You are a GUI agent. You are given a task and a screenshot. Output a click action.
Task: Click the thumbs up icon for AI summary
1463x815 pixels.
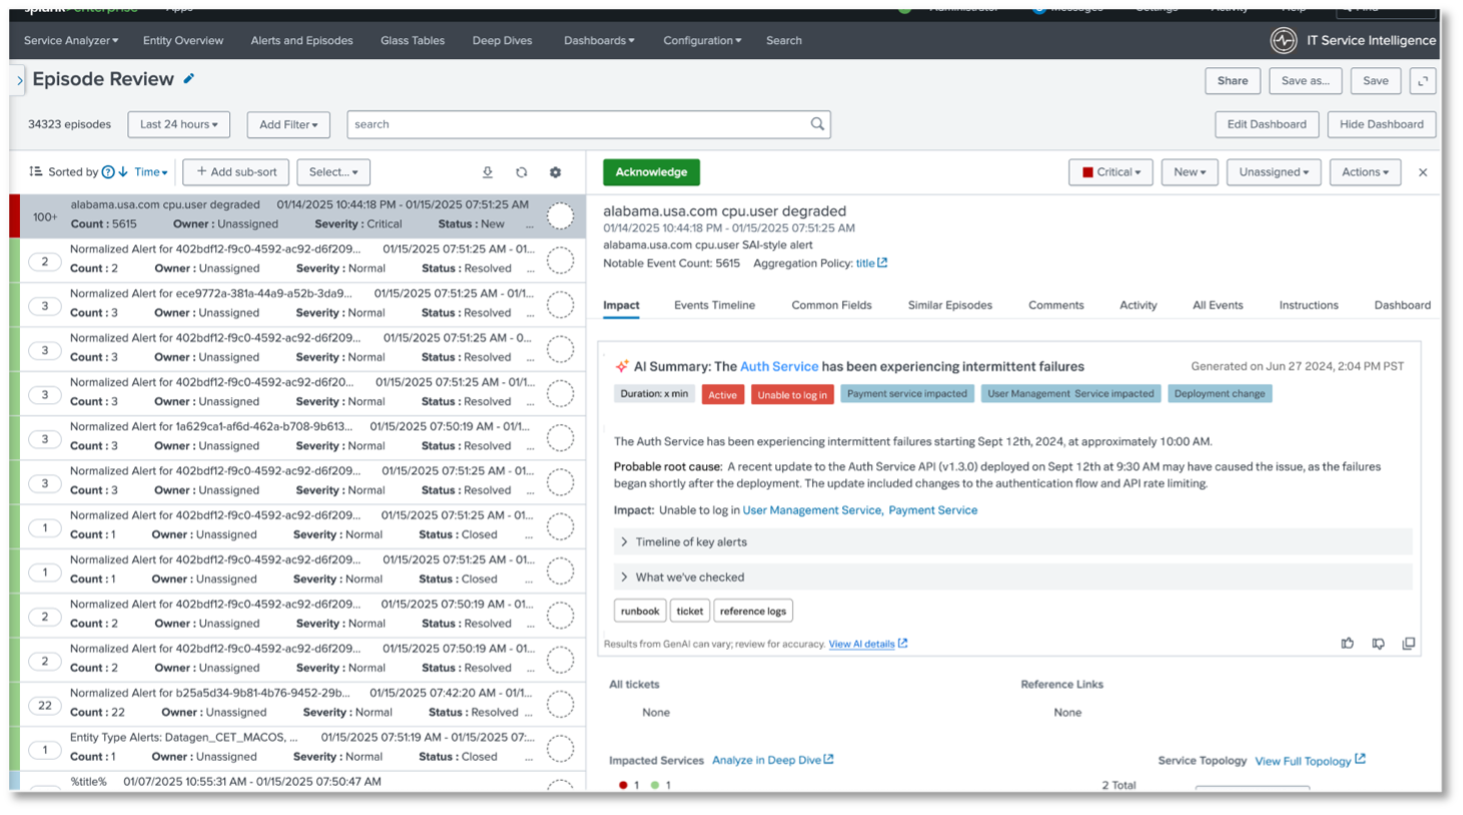[1347, 643]
